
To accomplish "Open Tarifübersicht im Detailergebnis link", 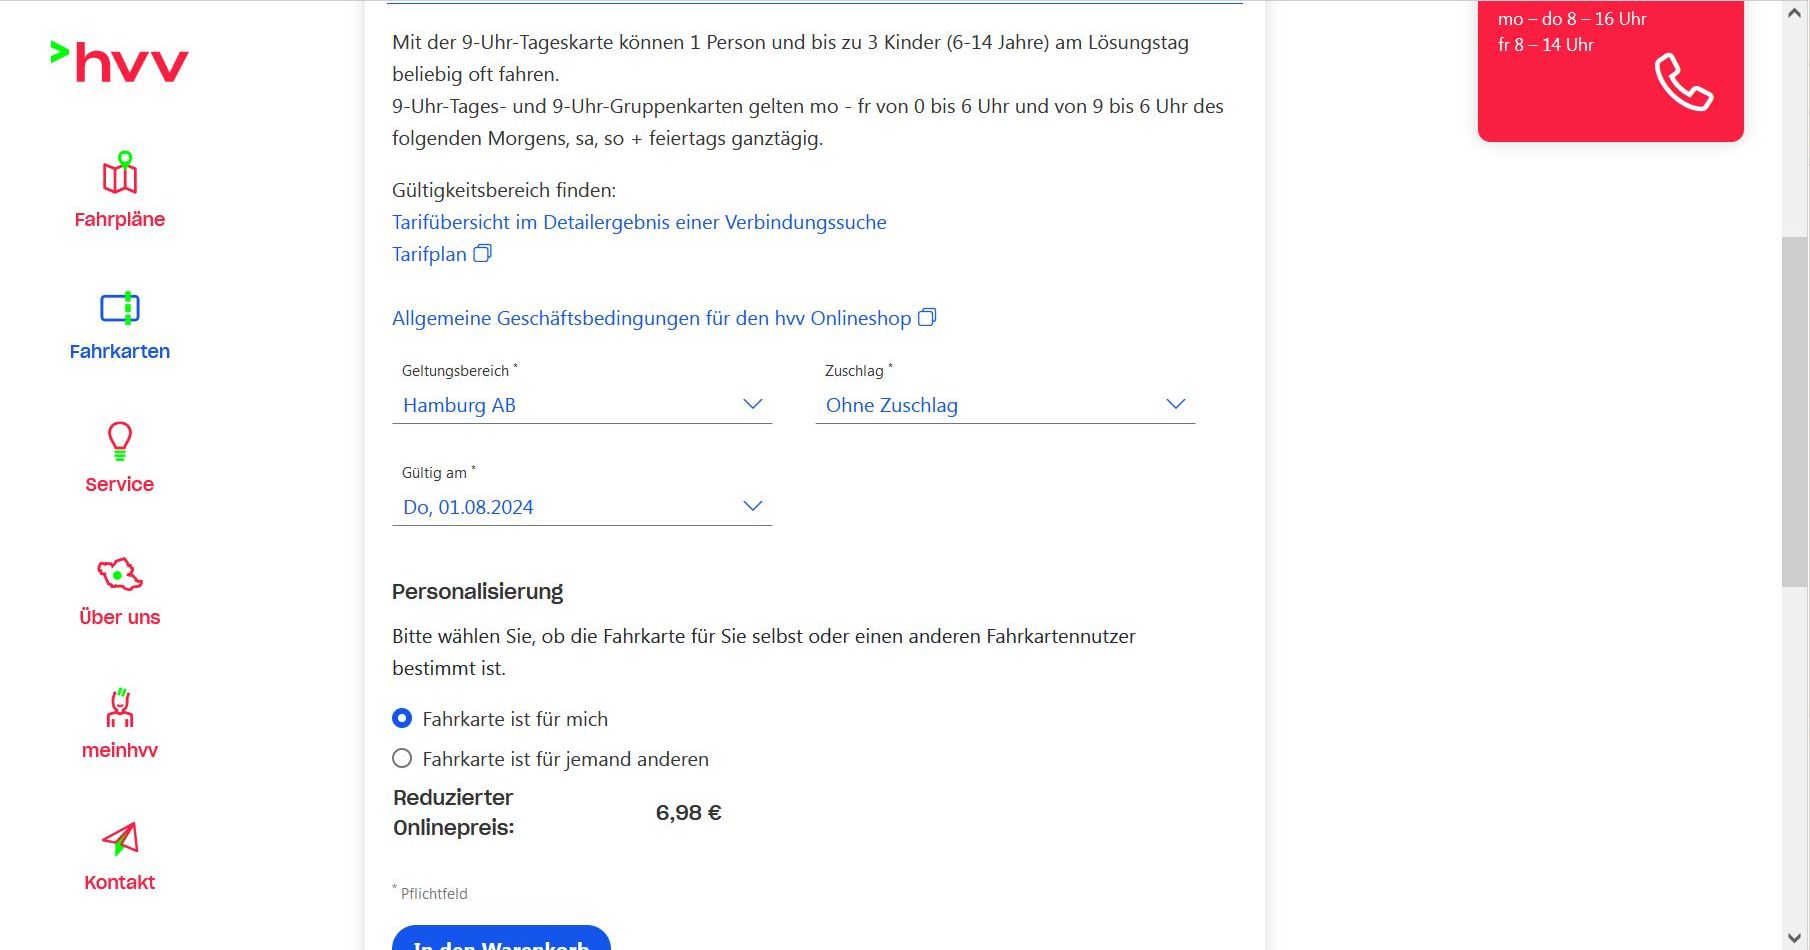I will click(639, 222).
